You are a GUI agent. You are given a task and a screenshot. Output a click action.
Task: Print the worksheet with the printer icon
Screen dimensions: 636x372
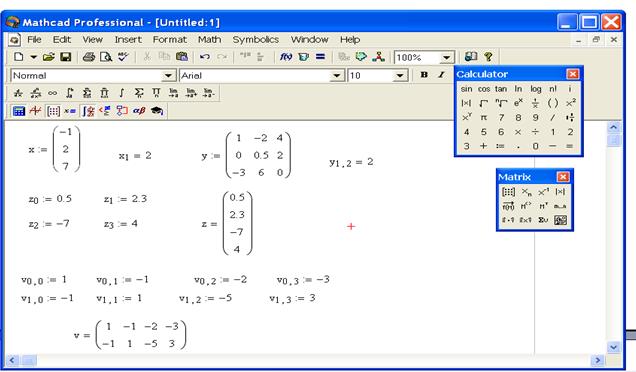[x=89, y=57]
